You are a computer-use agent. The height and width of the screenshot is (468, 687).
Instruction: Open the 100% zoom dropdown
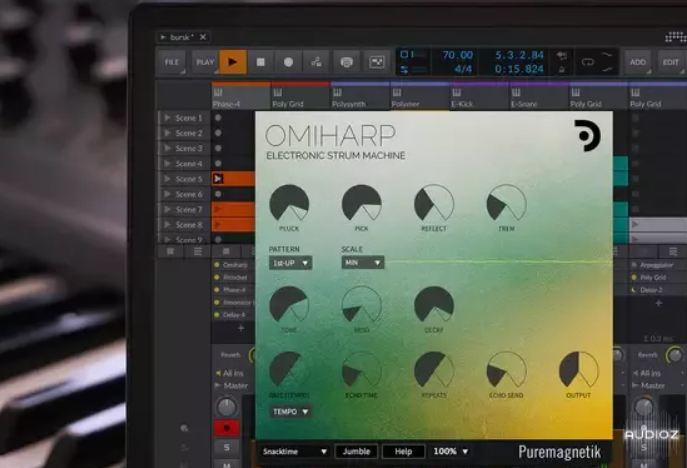click(x=450, y=451)
